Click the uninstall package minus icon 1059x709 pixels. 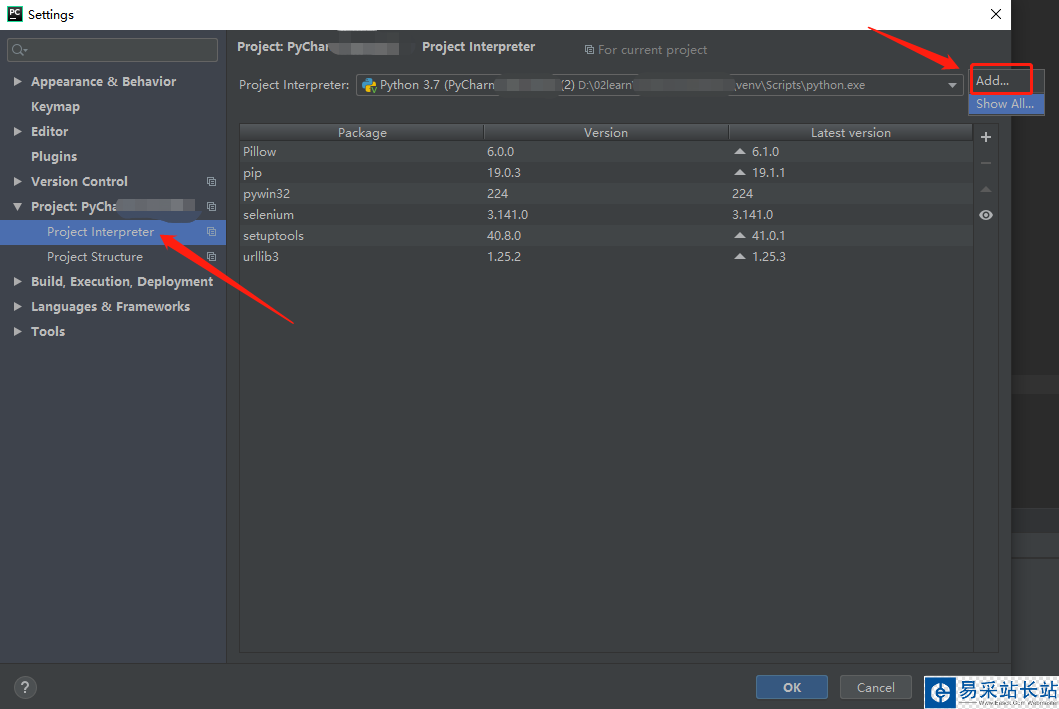coord(985,163)
